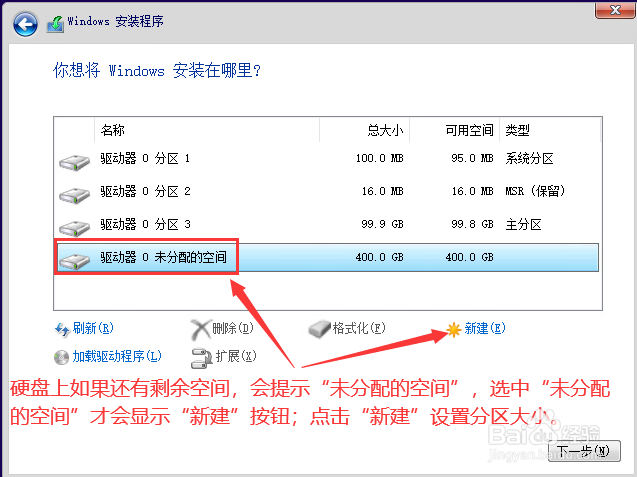Open 加载驱动程序(L) link
The width and height of the screenshot is (637, 477).
click(117, 356)
